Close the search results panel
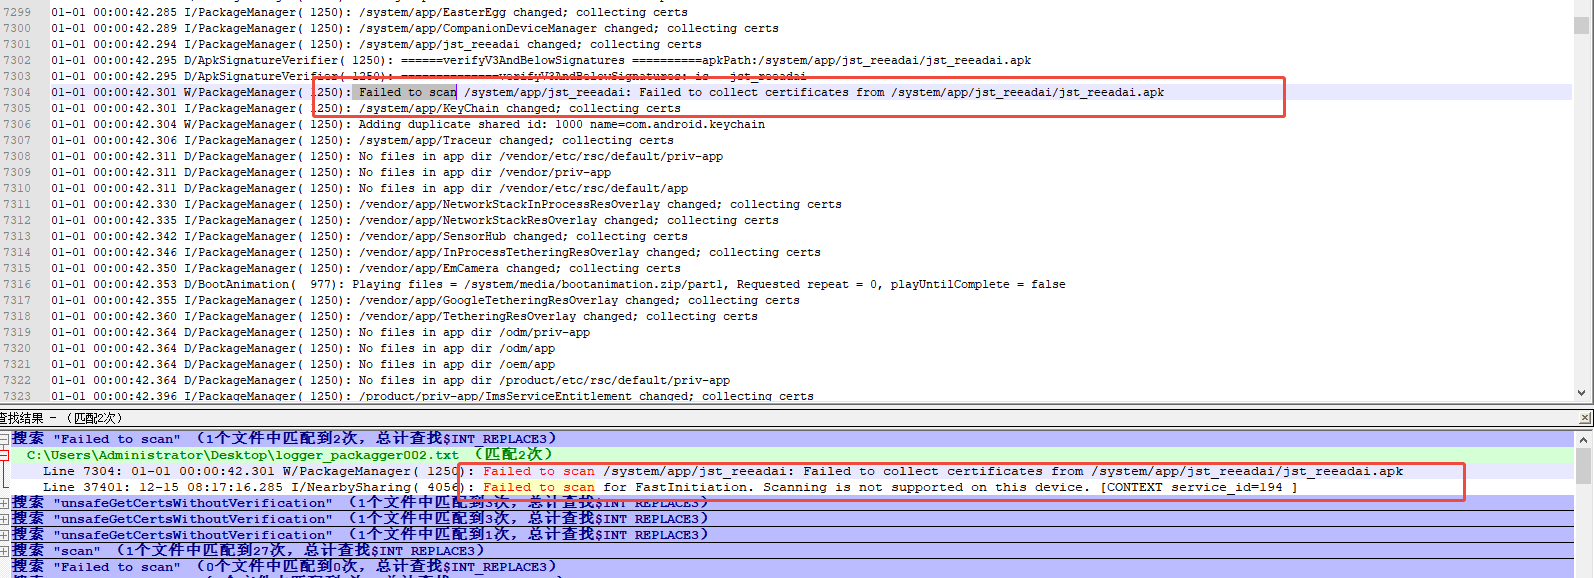Screen dimensions: 1594x578 pos(1585,418)
